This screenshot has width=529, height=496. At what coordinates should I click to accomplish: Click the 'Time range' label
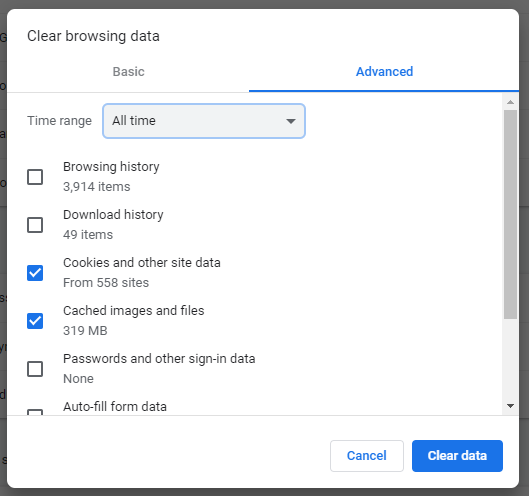59,121
